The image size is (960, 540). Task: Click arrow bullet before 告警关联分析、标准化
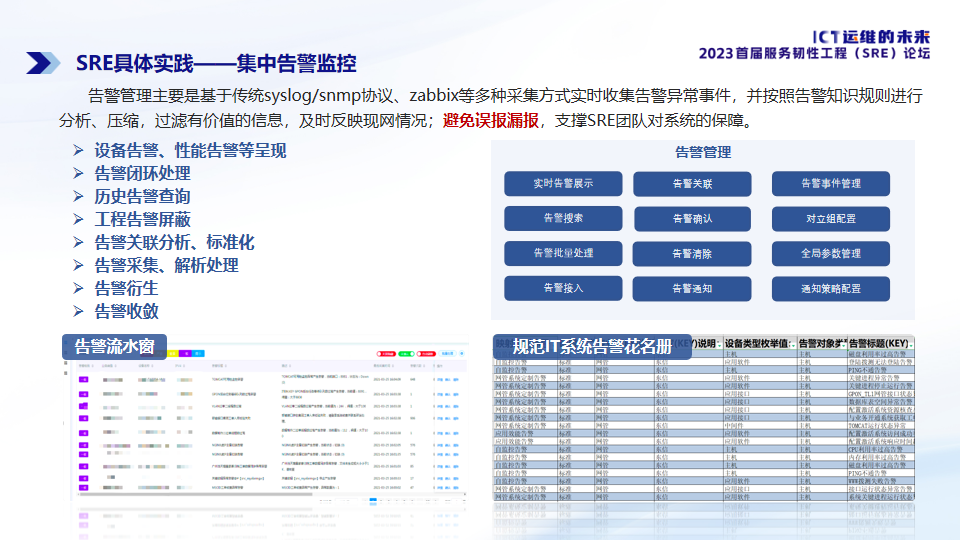pyautogui.click(x=78, y=242)
